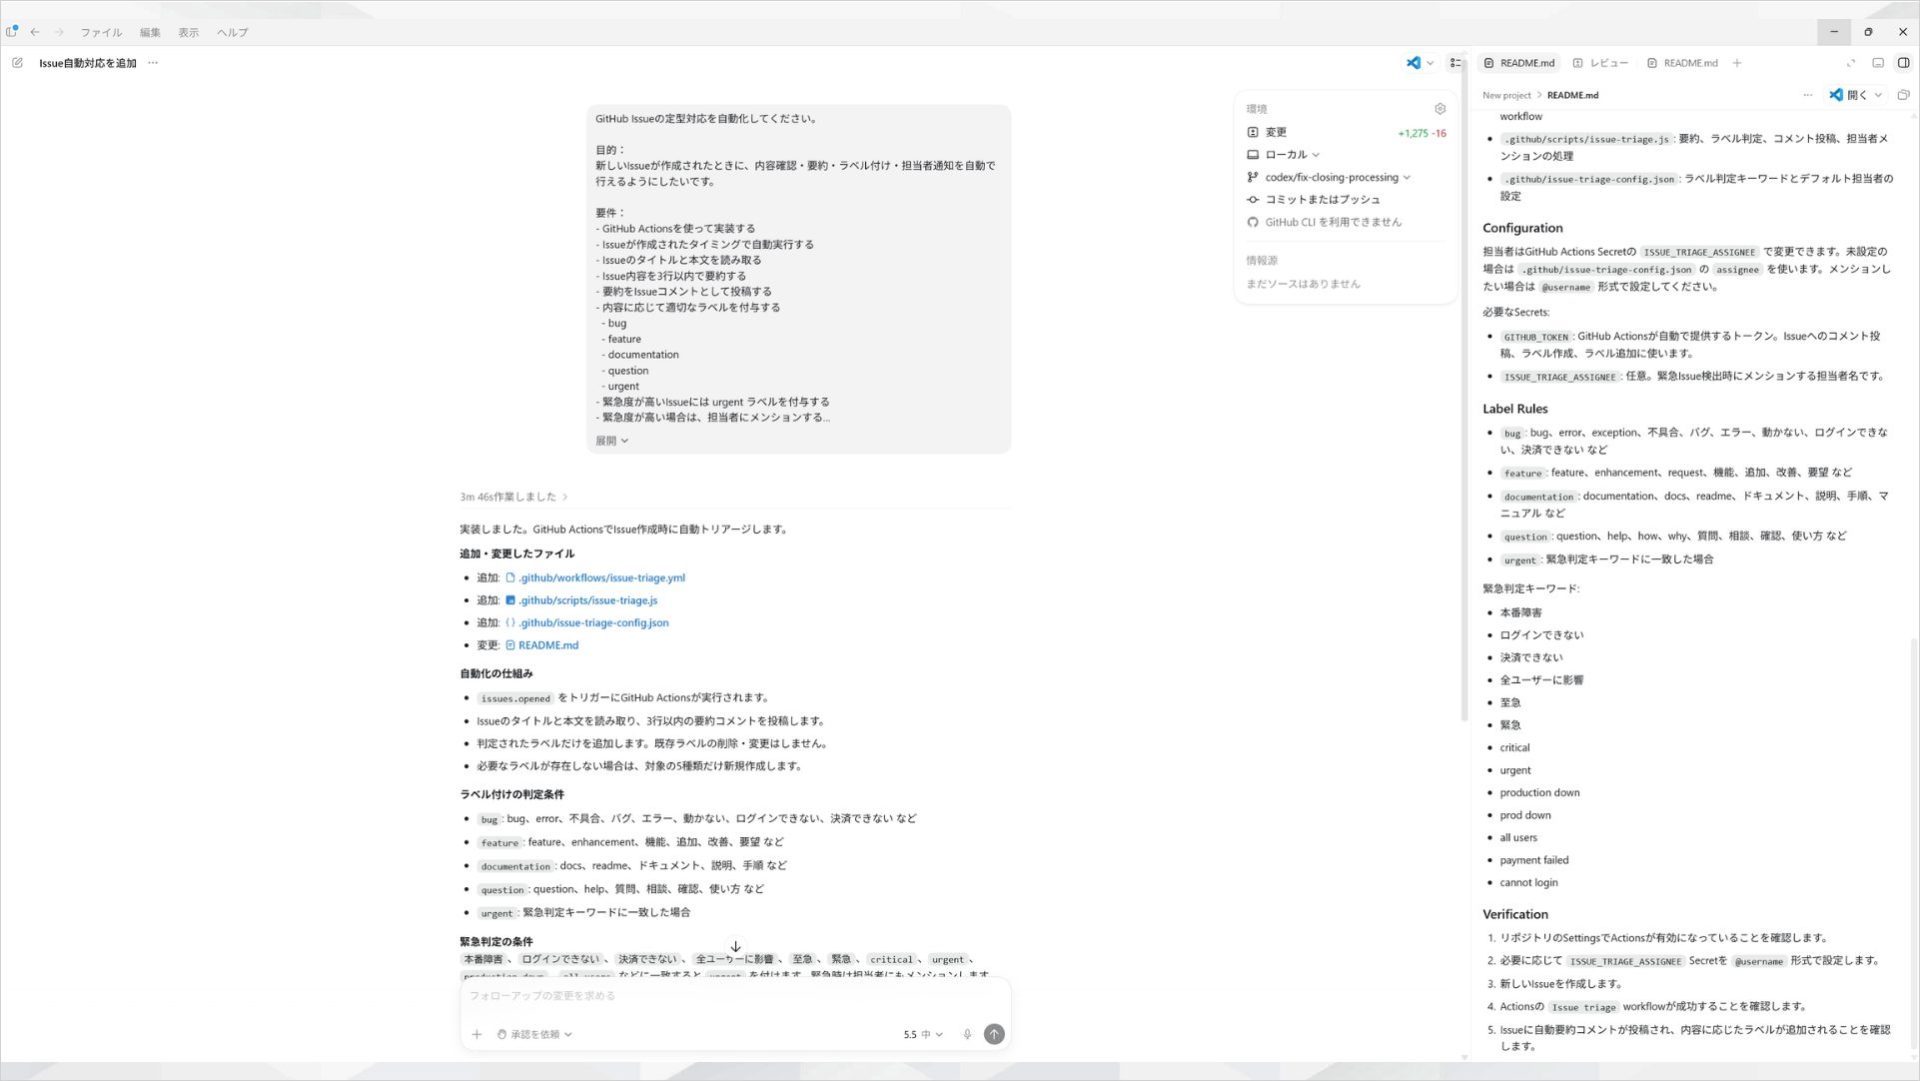The width and height of the screenshot is (1920, 1081).
Task: Click コミットまたはプッシュ
Action: point(1313,200)
